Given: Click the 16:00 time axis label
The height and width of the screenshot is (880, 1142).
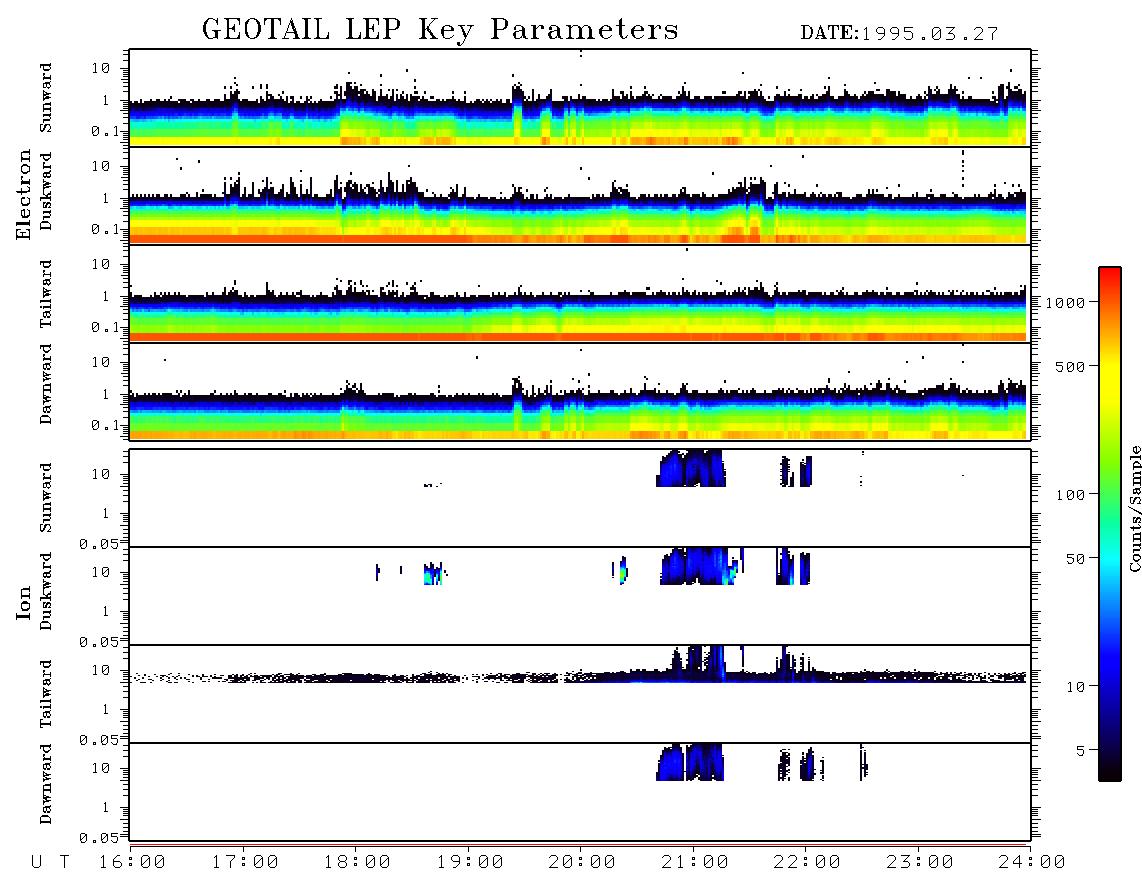Looking at the screenshot, I should coord(132,862).
